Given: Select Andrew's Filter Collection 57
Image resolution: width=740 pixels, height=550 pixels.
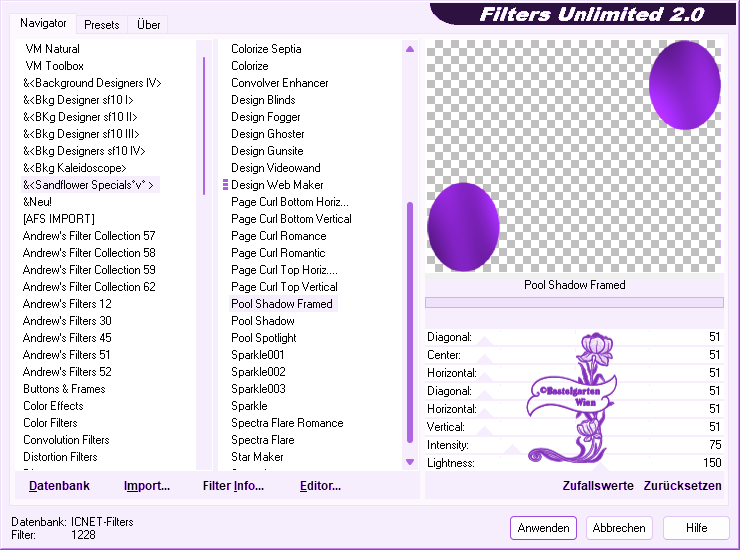Looking at the screenshot, I should 89,236.
